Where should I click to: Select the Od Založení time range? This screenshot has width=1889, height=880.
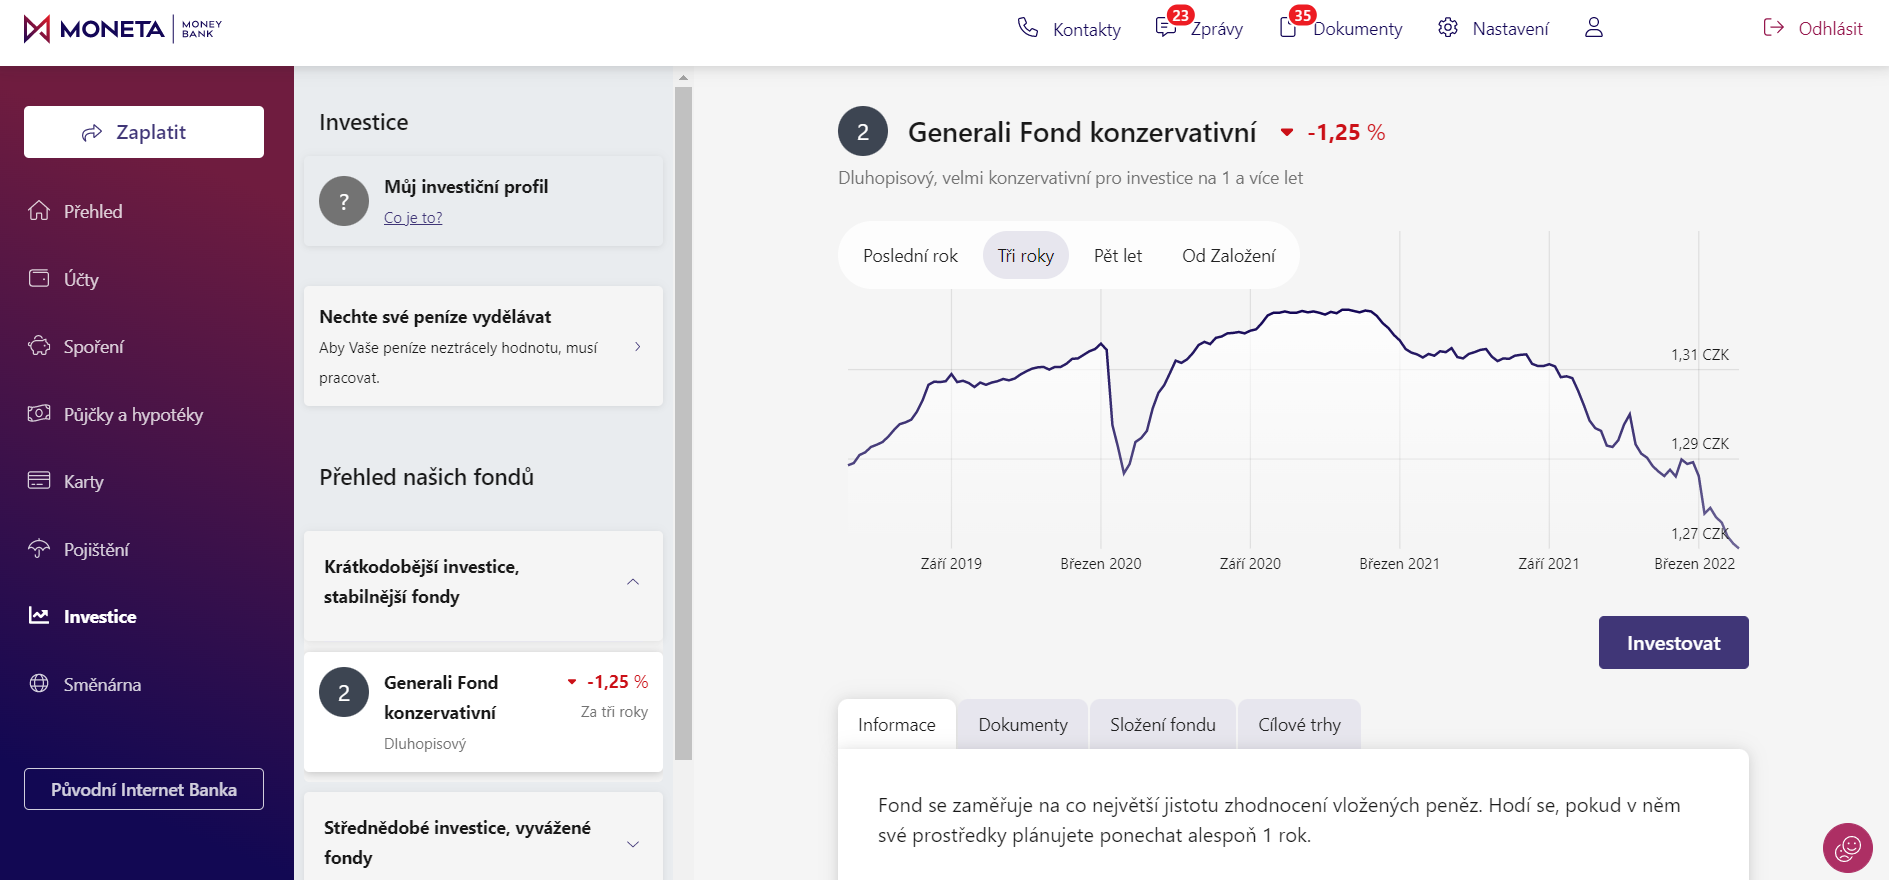[1228, 256]
